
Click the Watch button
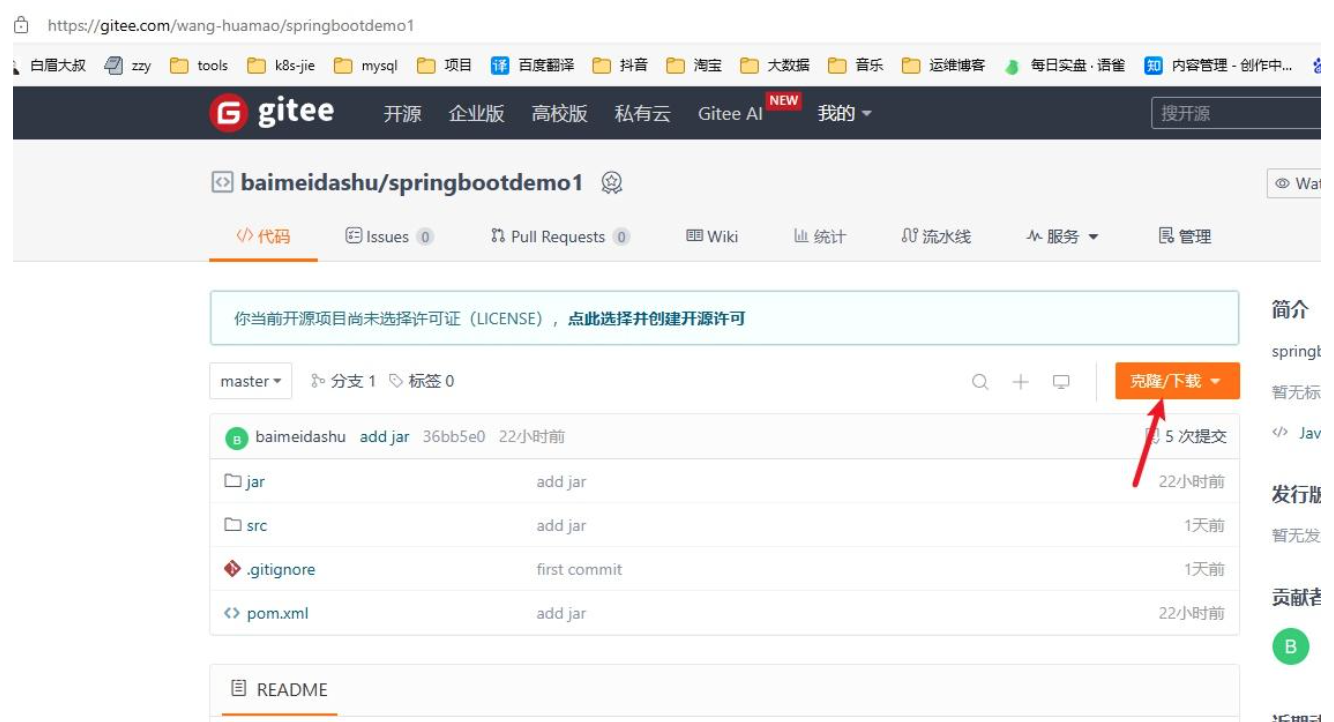point(1295,184)
